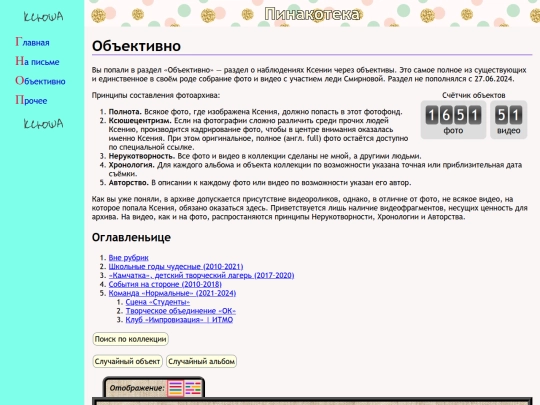
Task: Click the bold Авторство. principle text
Action: click(128, 183)
